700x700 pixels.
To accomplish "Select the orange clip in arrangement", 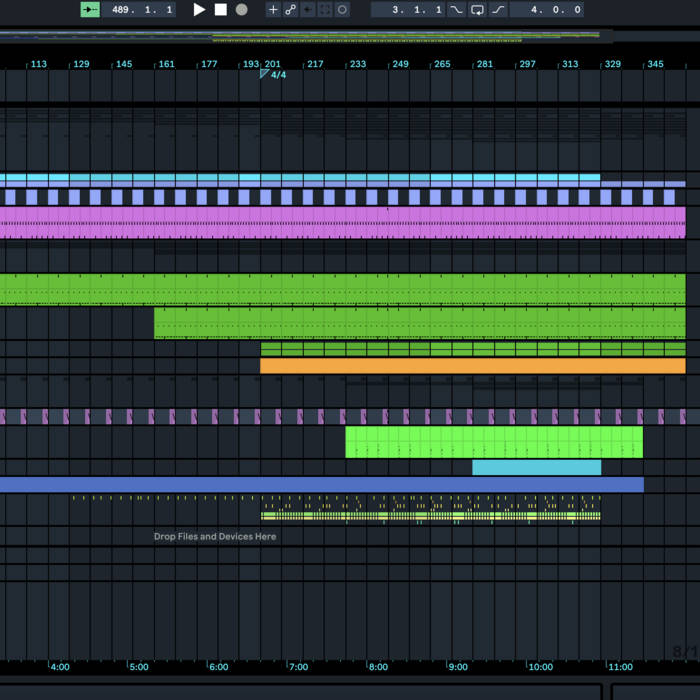I will click(x=472, y=366).
